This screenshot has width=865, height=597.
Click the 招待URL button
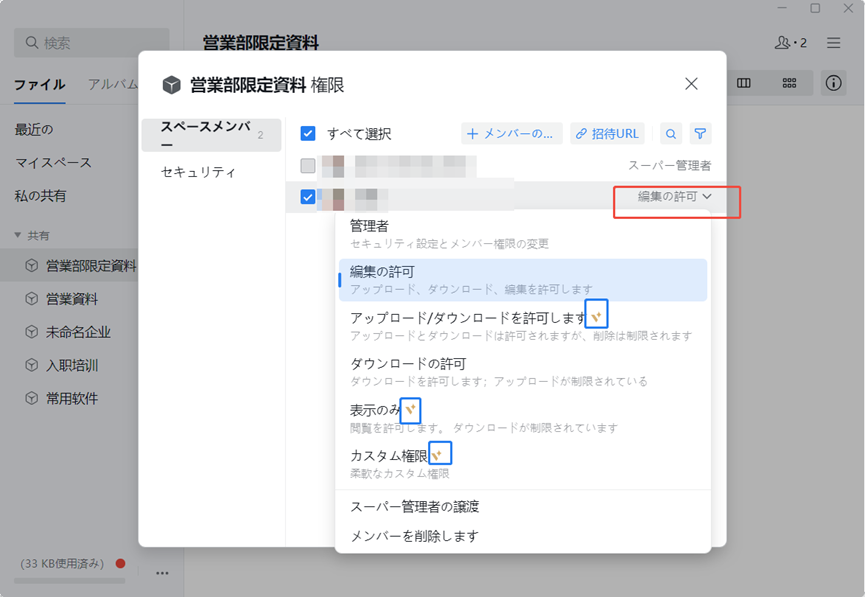pos(607,133)
